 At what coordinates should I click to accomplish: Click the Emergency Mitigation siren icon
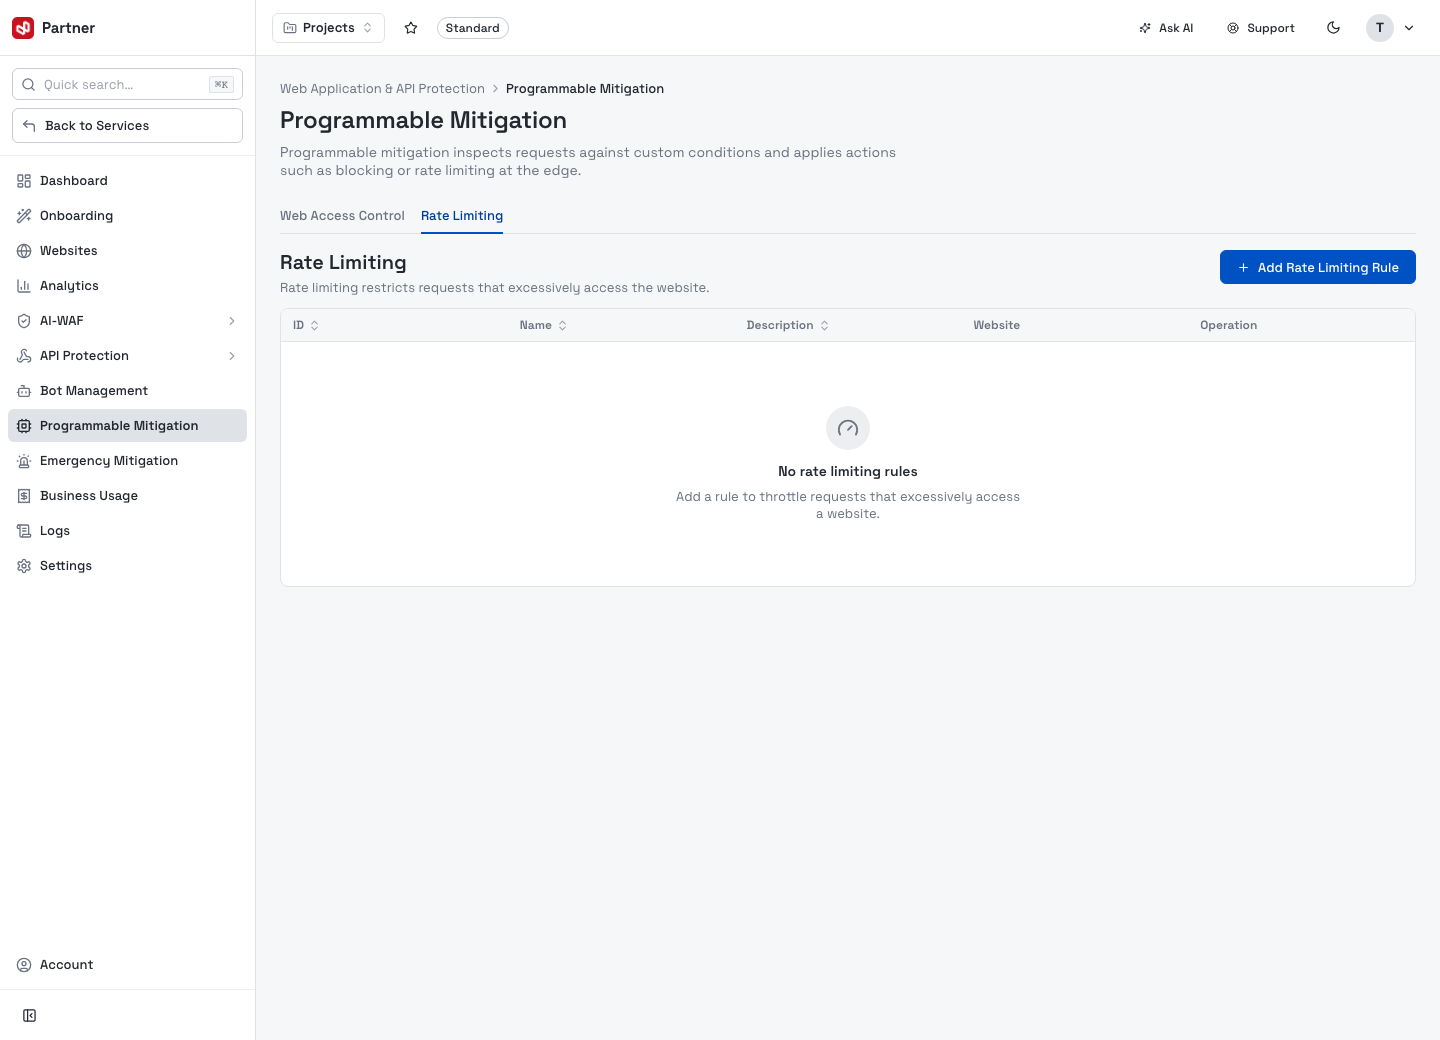coord(24,461)
